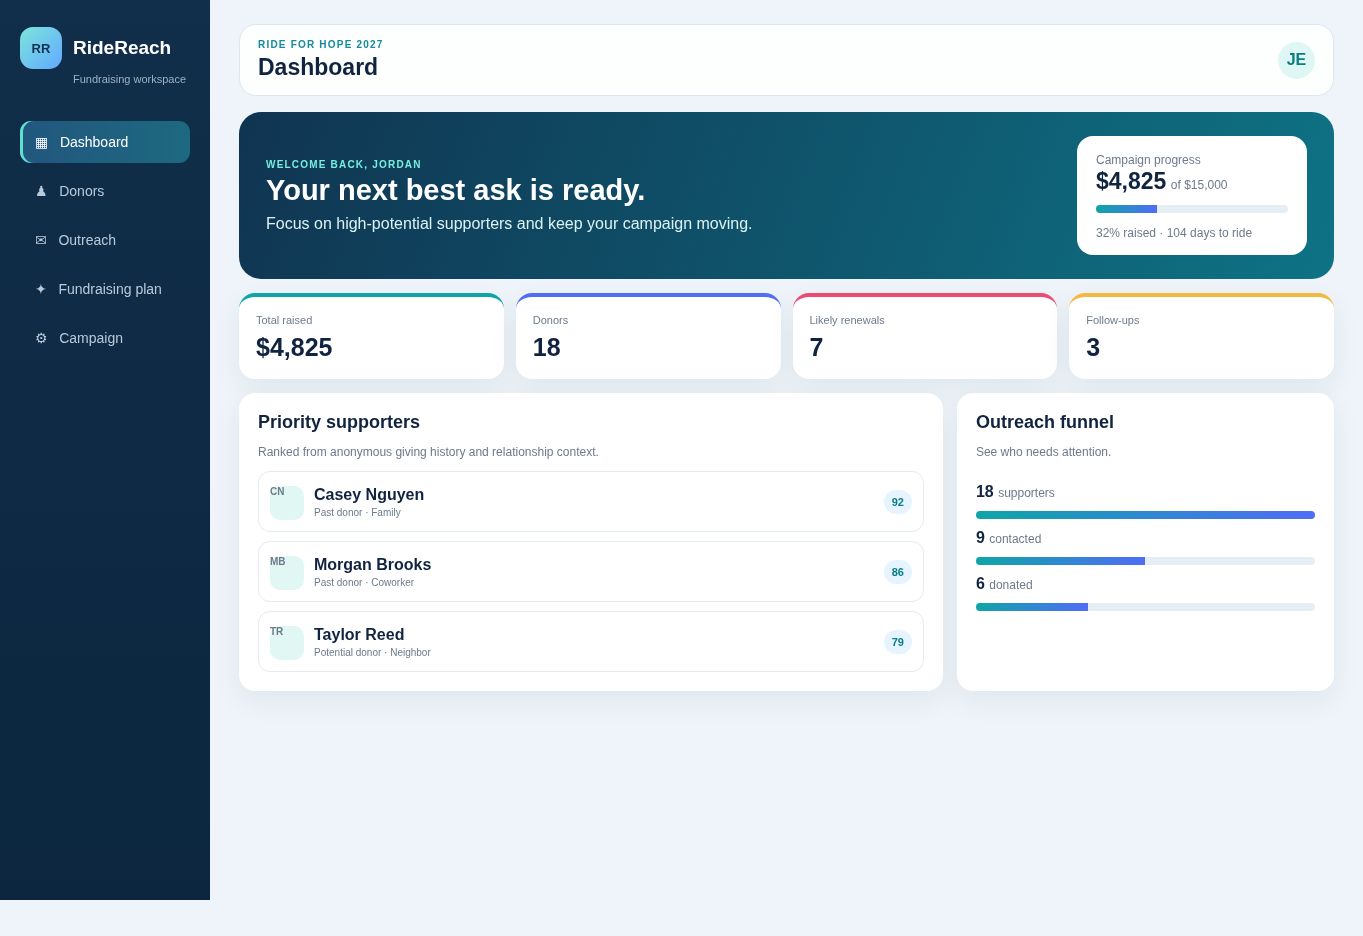Open the Dashboard sidebar item
The width and height of the screenshot is (1363, 936).
coord(105,142)
